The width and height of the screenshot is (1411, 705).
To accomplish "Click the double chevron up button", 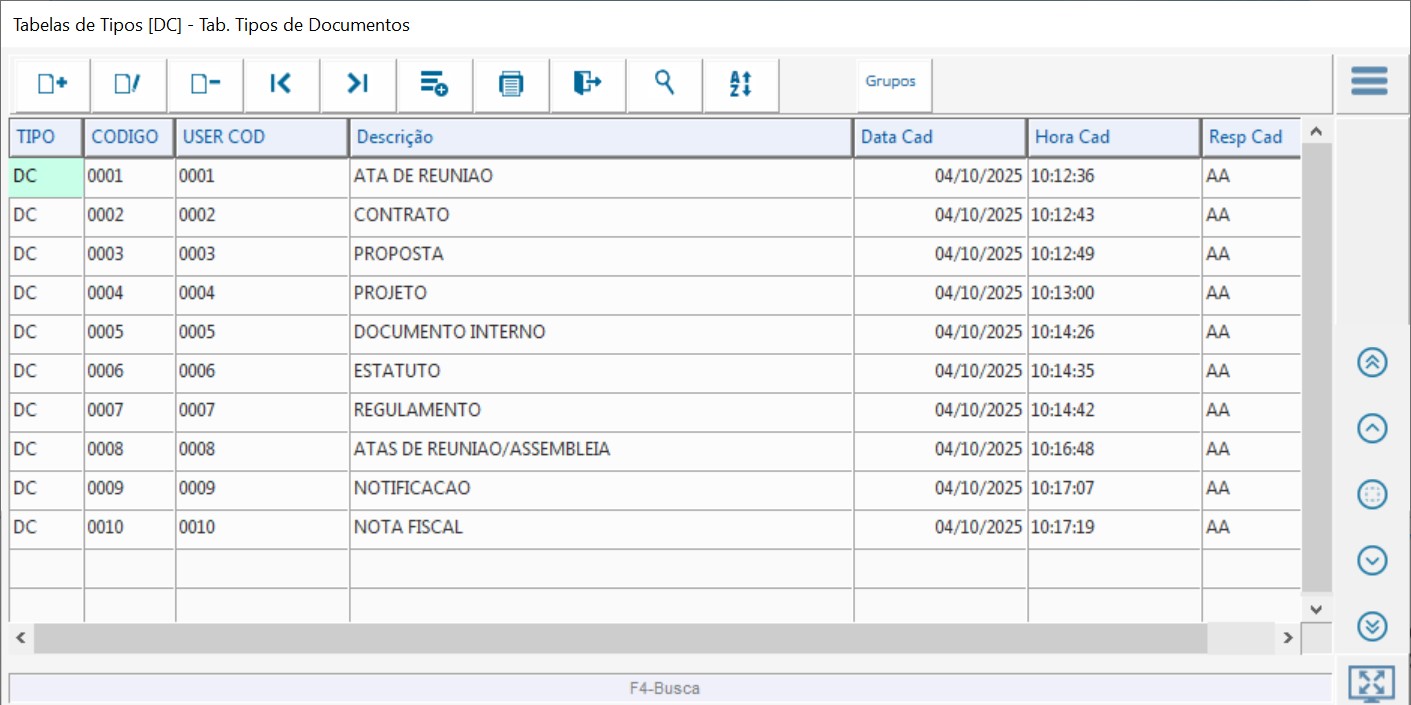I will click(x=1372, y=362).
